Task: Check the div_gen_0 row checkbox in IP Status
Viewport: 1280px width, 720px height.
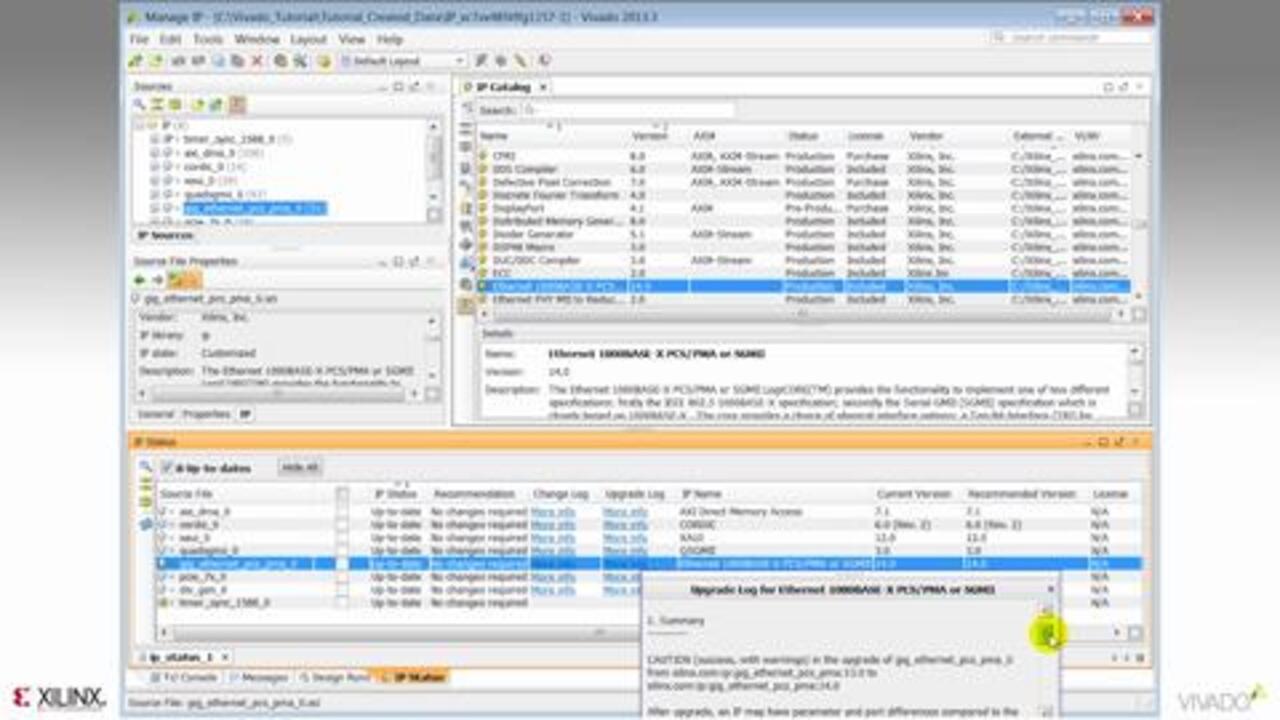Action: pyautogui.click(x=343, y=590)
